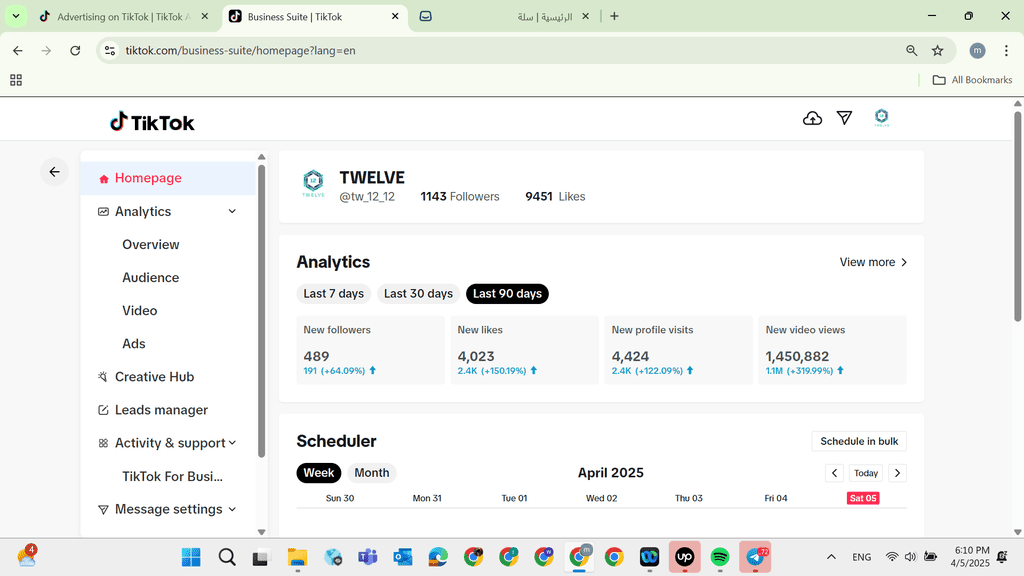
Task: Collapse the Analytics sidebar section
Action: (232, 212)
